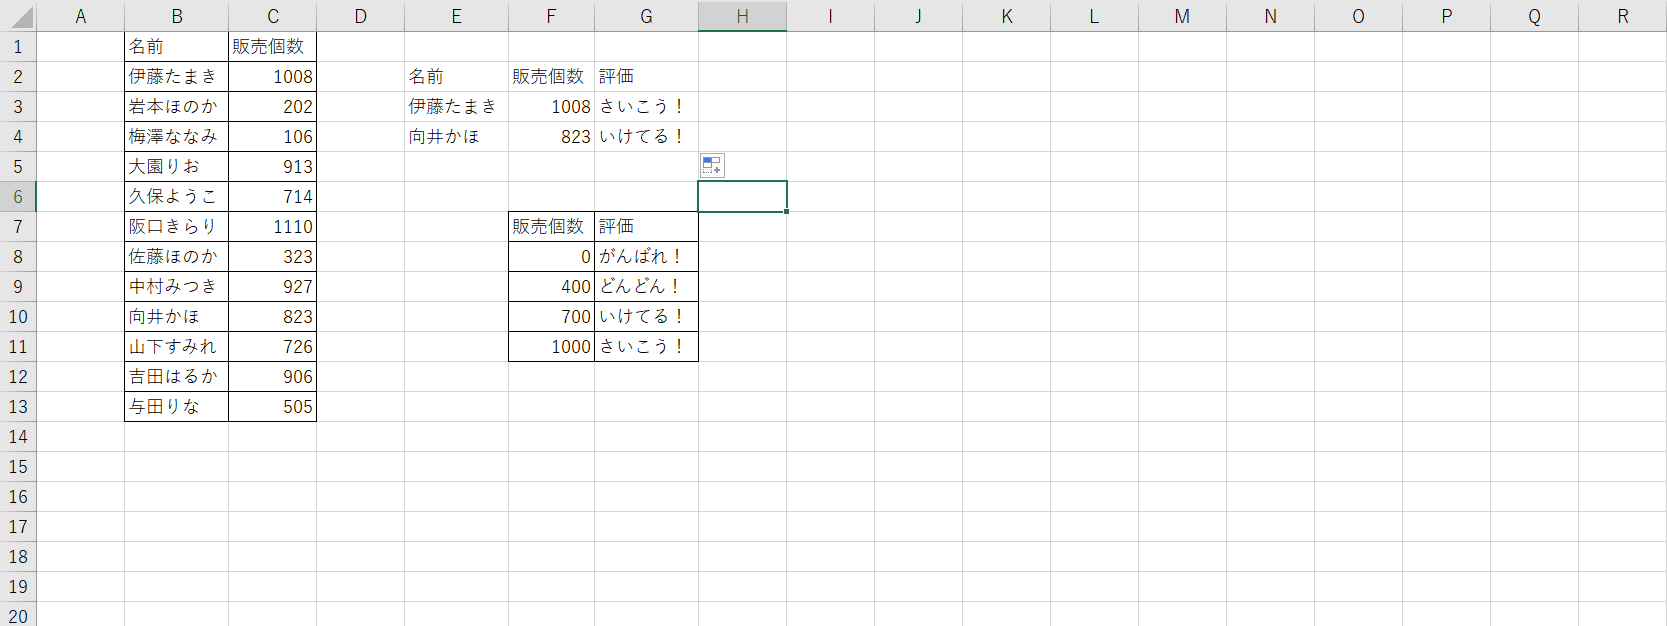
Task: Select the highlighted column H header
Action: point(742,16)
